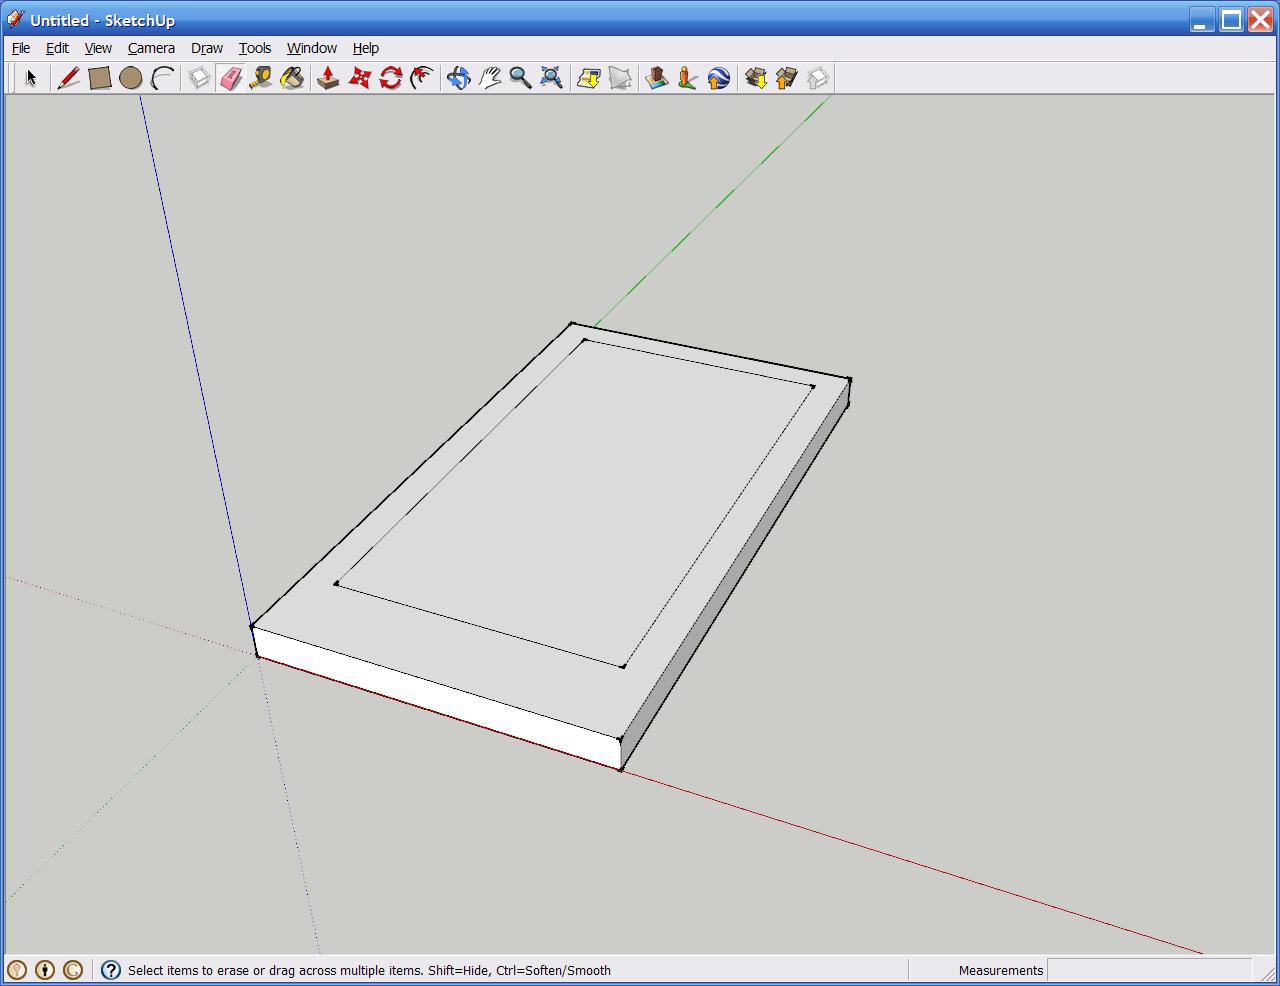Screen dimensions: 1280x986
Task: Click the Instructor help question mark
Action: [x=111, y=970]
